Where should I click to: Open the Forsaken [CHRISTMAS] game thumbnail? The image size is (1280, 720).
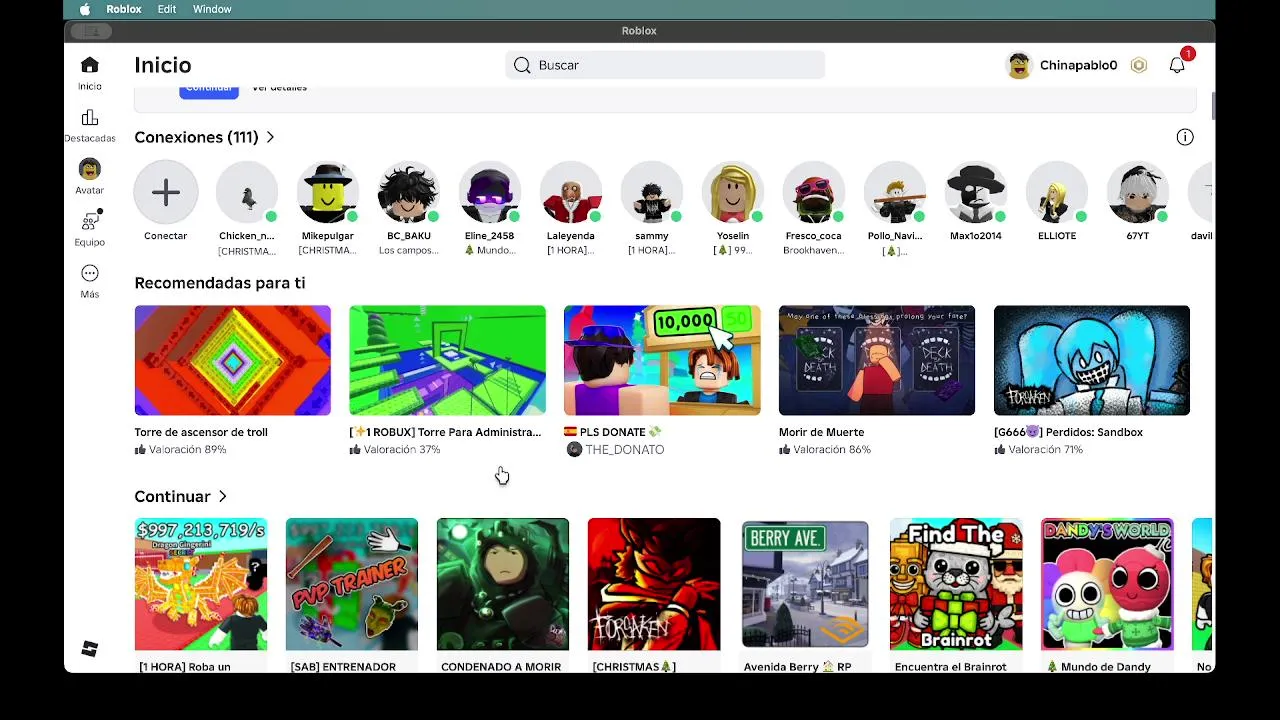pos(654,584)
